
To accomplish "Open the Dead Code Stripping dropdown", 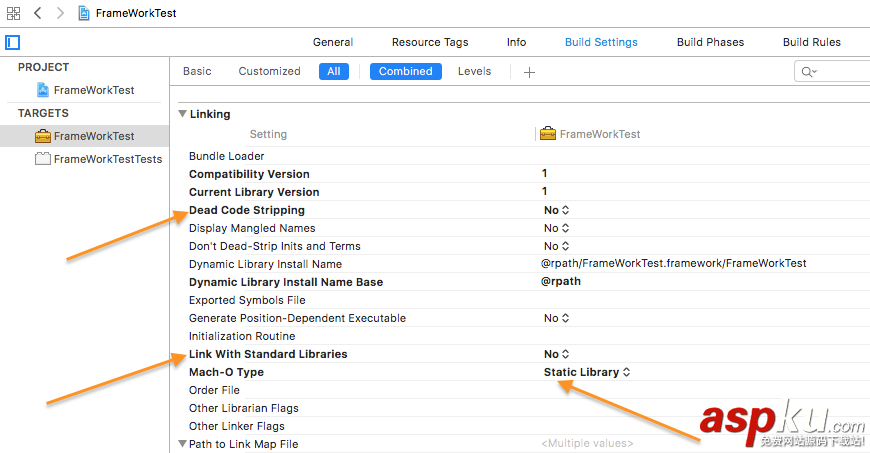I will coord(556,210).
